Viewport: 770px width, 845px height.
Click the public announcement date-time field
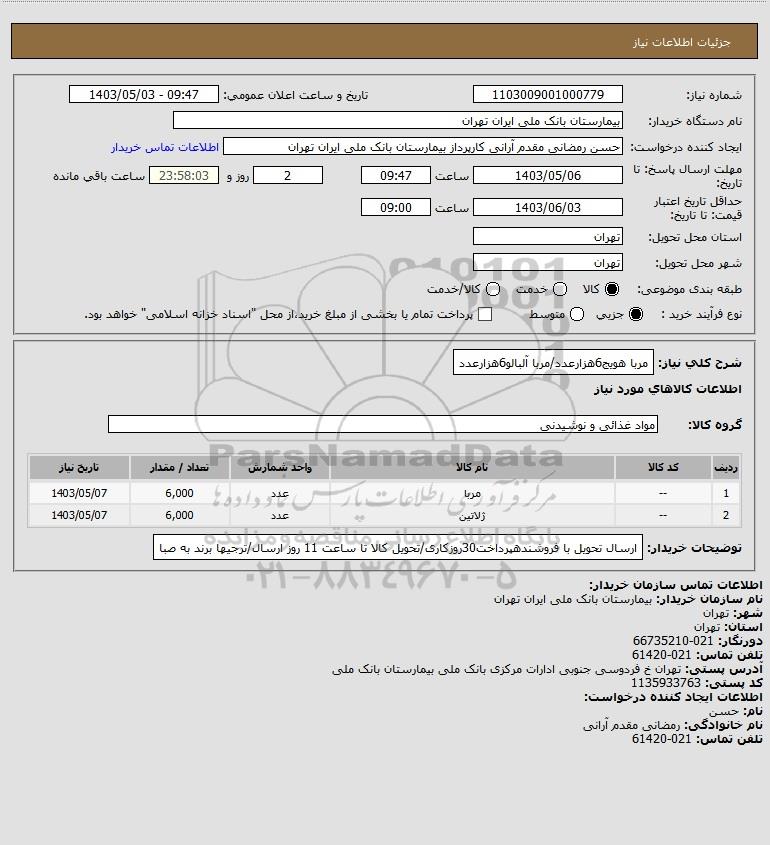pyautogui.click(x=144, y=94)
